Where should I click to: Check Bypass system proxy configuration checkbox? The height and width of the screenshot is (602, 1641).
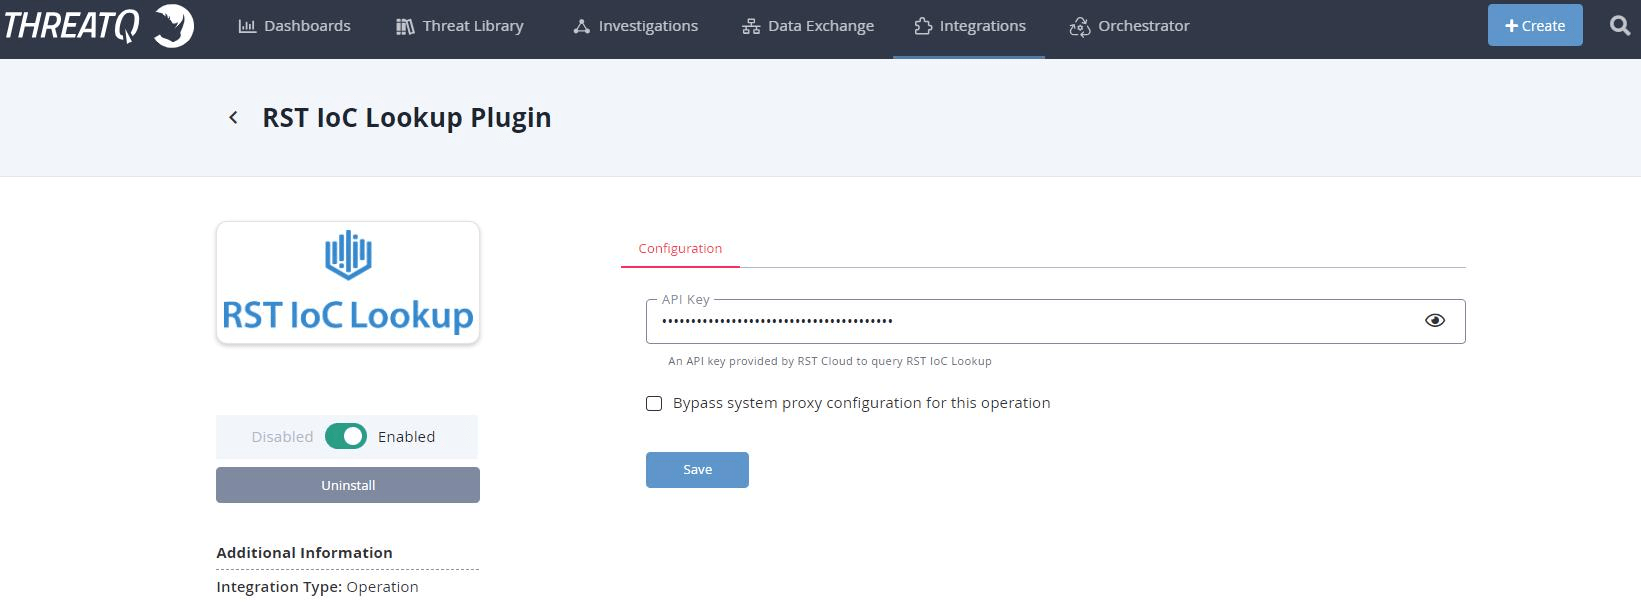tap(654, 403)
